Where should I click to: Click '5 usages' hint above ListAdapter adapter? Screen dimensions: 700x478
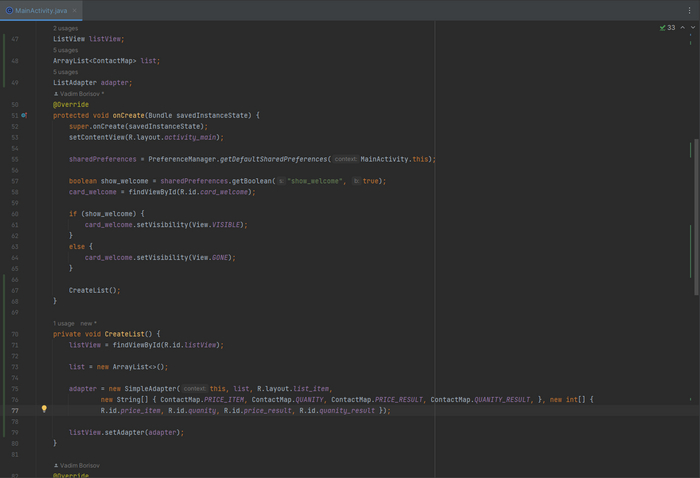point(66,72)
